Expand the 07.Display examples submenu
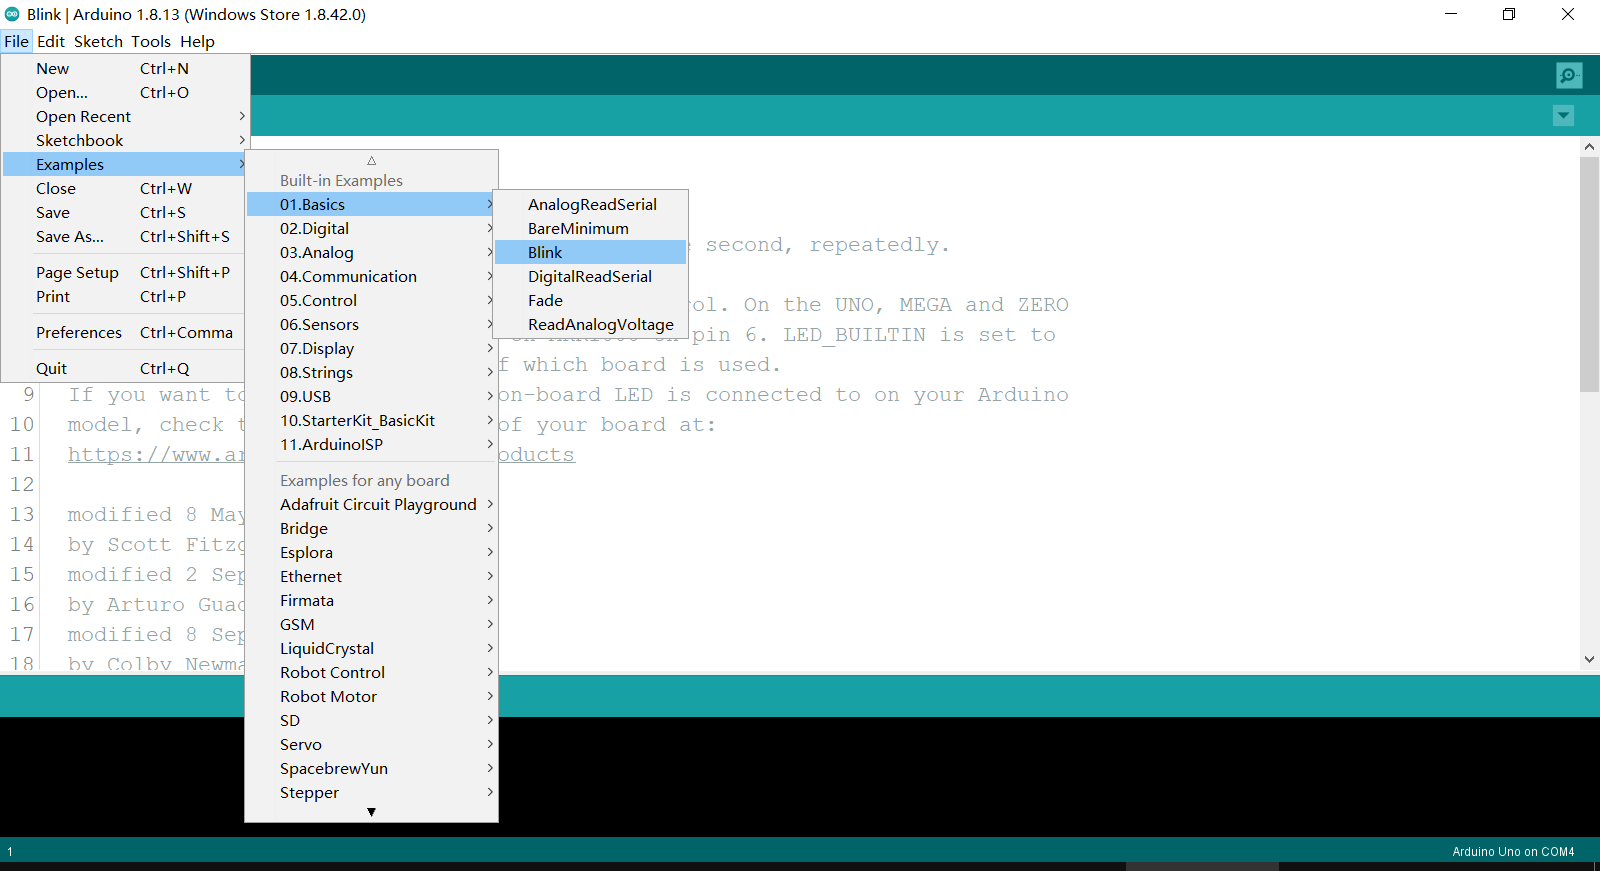The image size is (1600, 871). (x=371, y=348)
